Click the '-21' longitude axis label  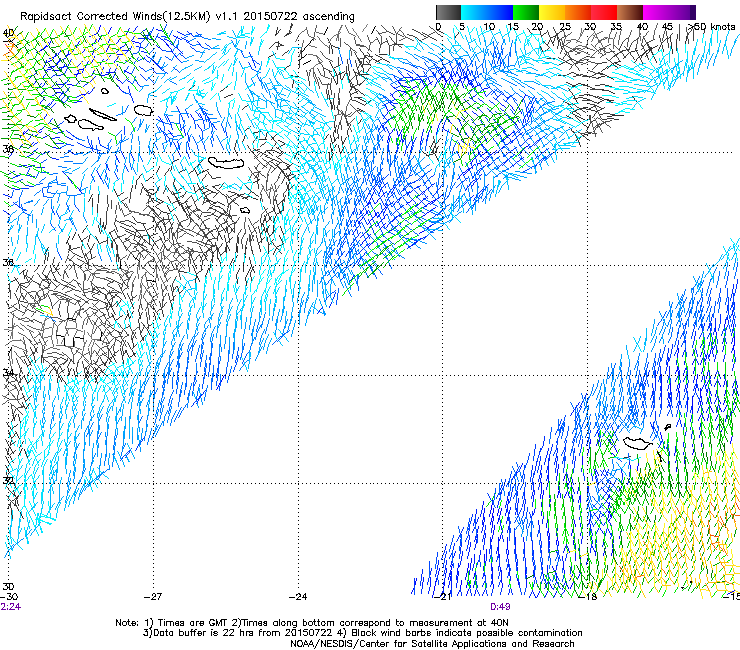pyautogui.click(x=443, y=597)
